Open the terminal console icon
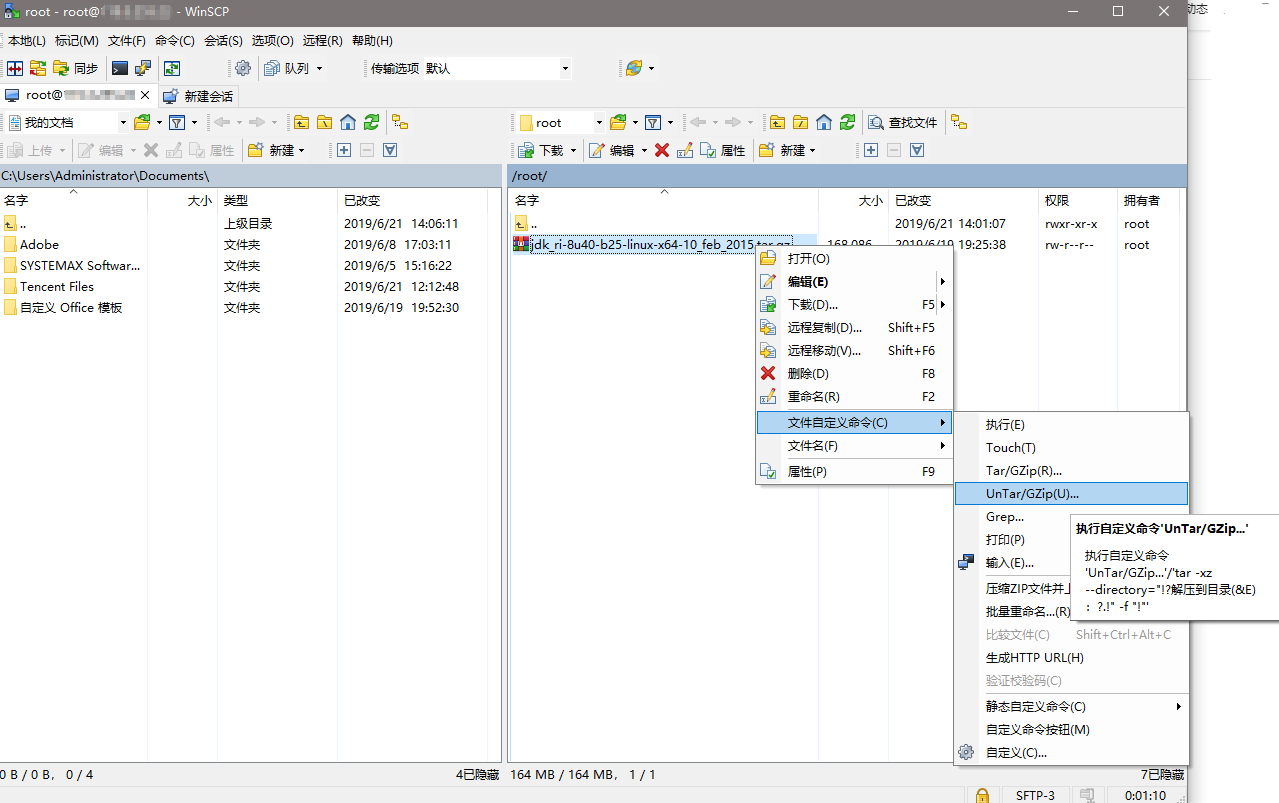Screen dimensions: 1279x803 [x=120, y=68]
